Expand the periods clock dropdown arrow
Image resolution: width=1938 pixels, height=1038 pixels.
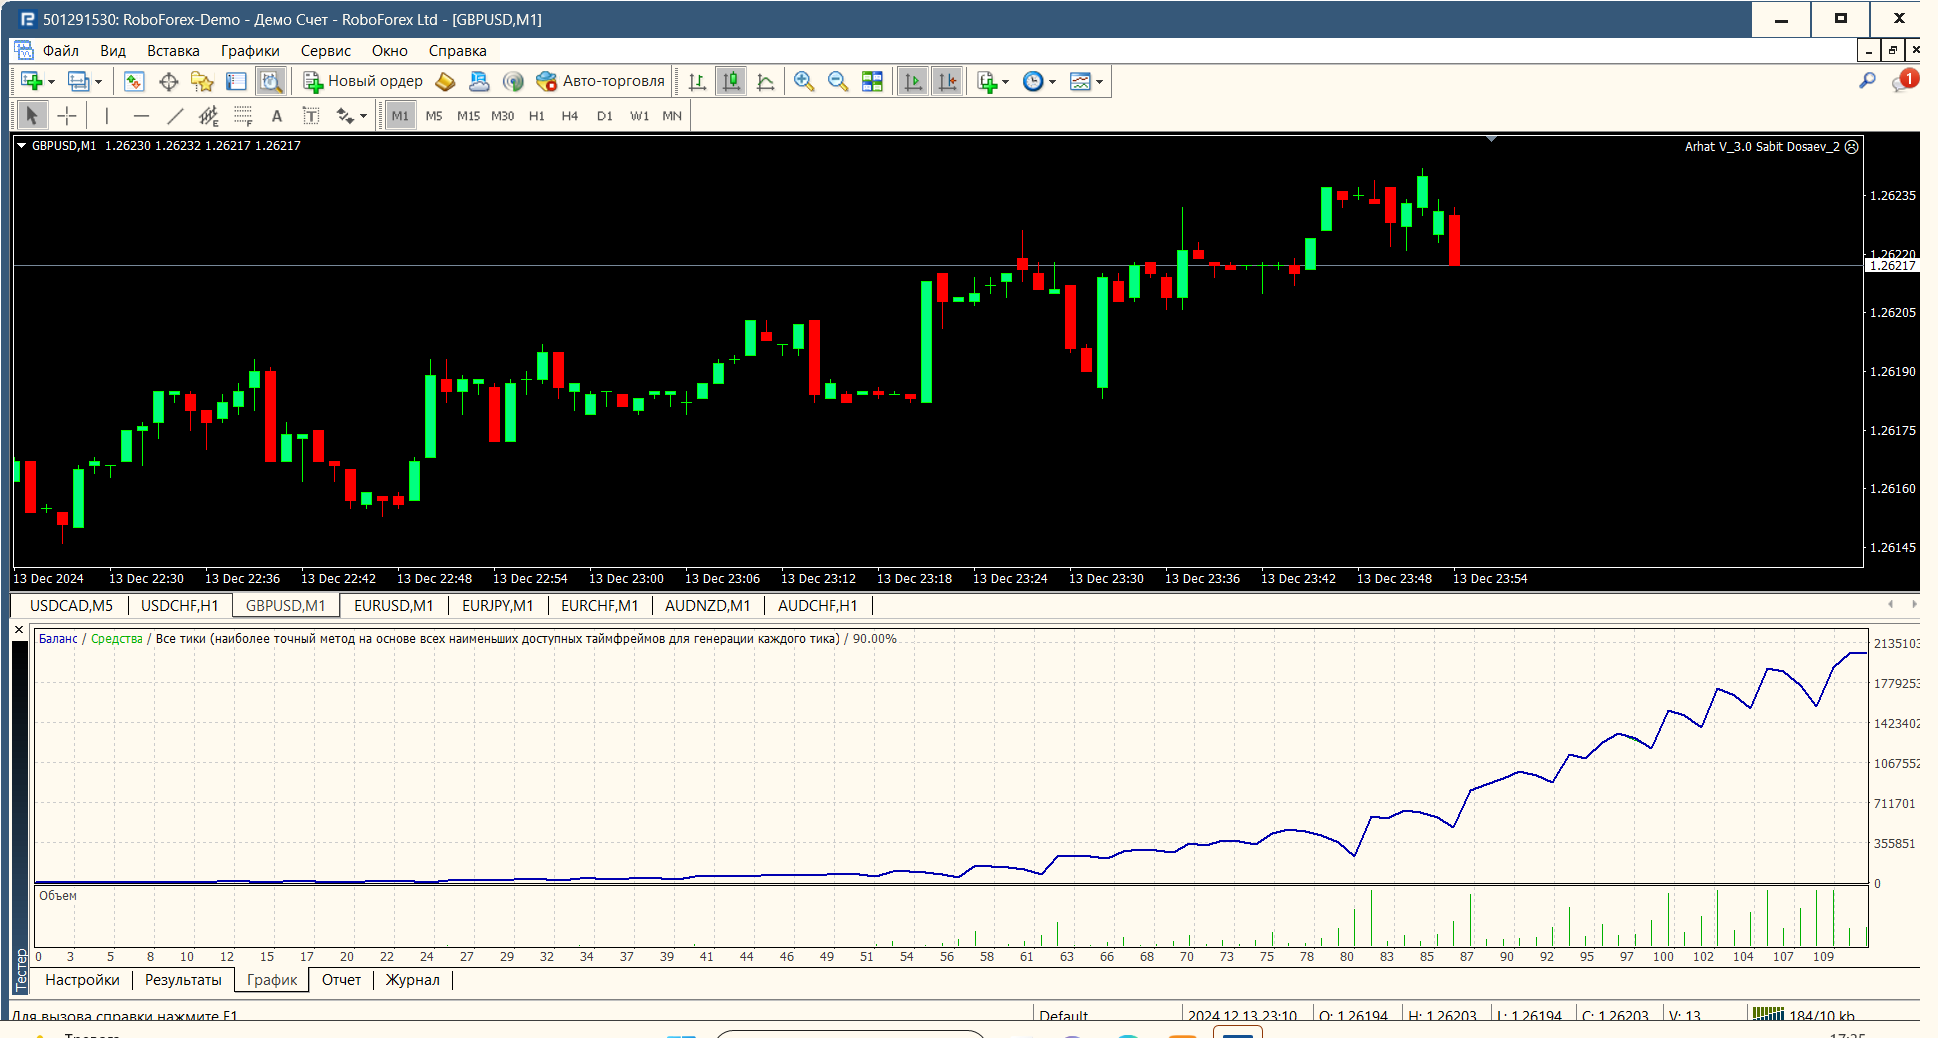[x=1052, y=82]
